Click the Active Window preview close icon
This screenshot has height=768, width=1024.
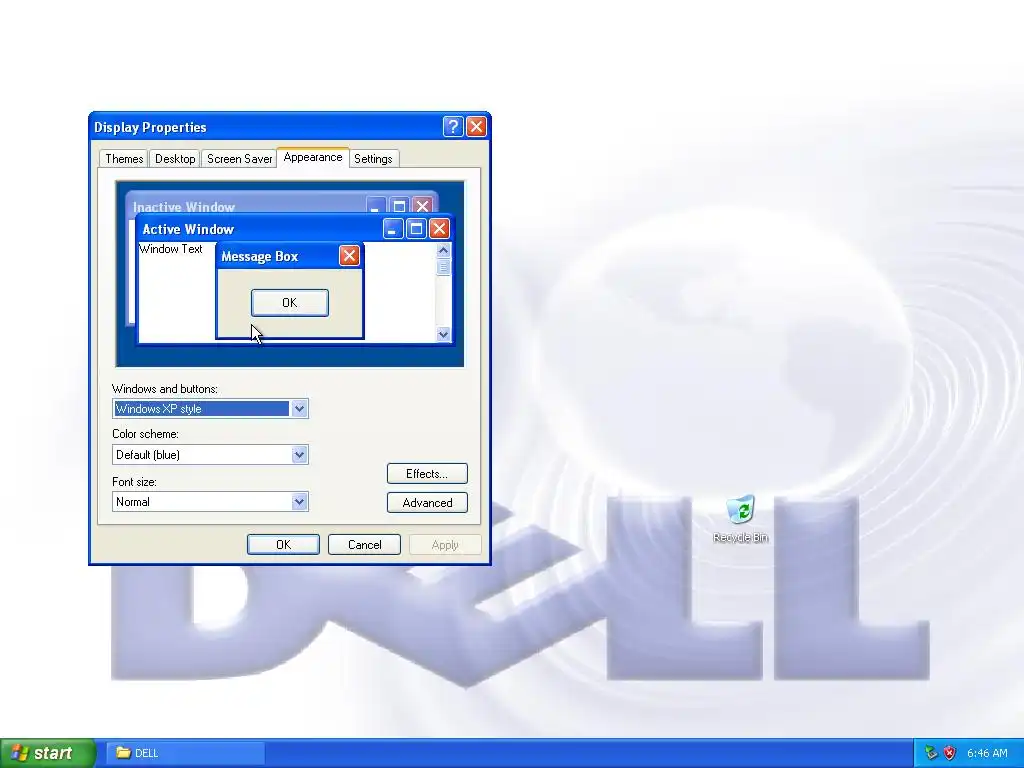tap(439, 229)
